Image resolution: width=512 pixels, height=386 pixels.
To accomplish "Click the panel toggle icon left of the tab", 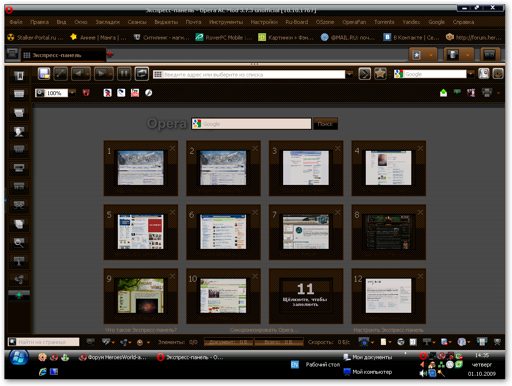I will (x=12, y=53).
